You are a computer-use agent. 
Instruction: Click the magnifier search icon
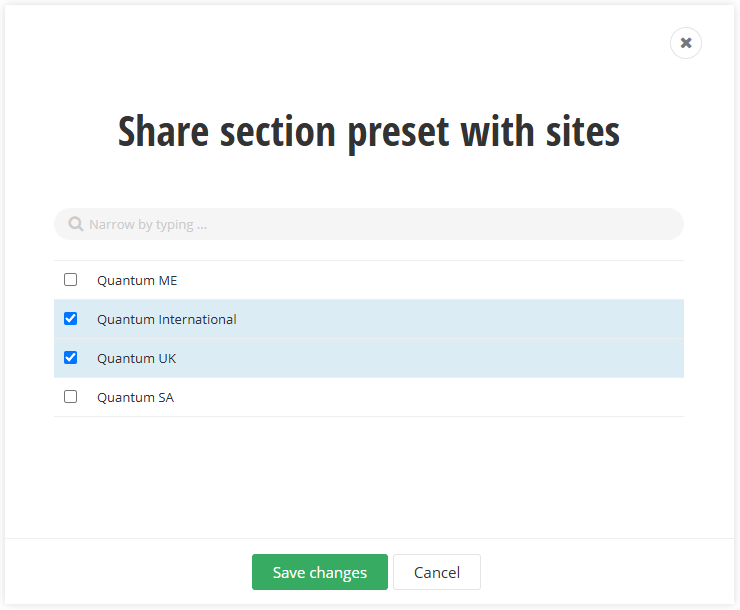point(76,224)
